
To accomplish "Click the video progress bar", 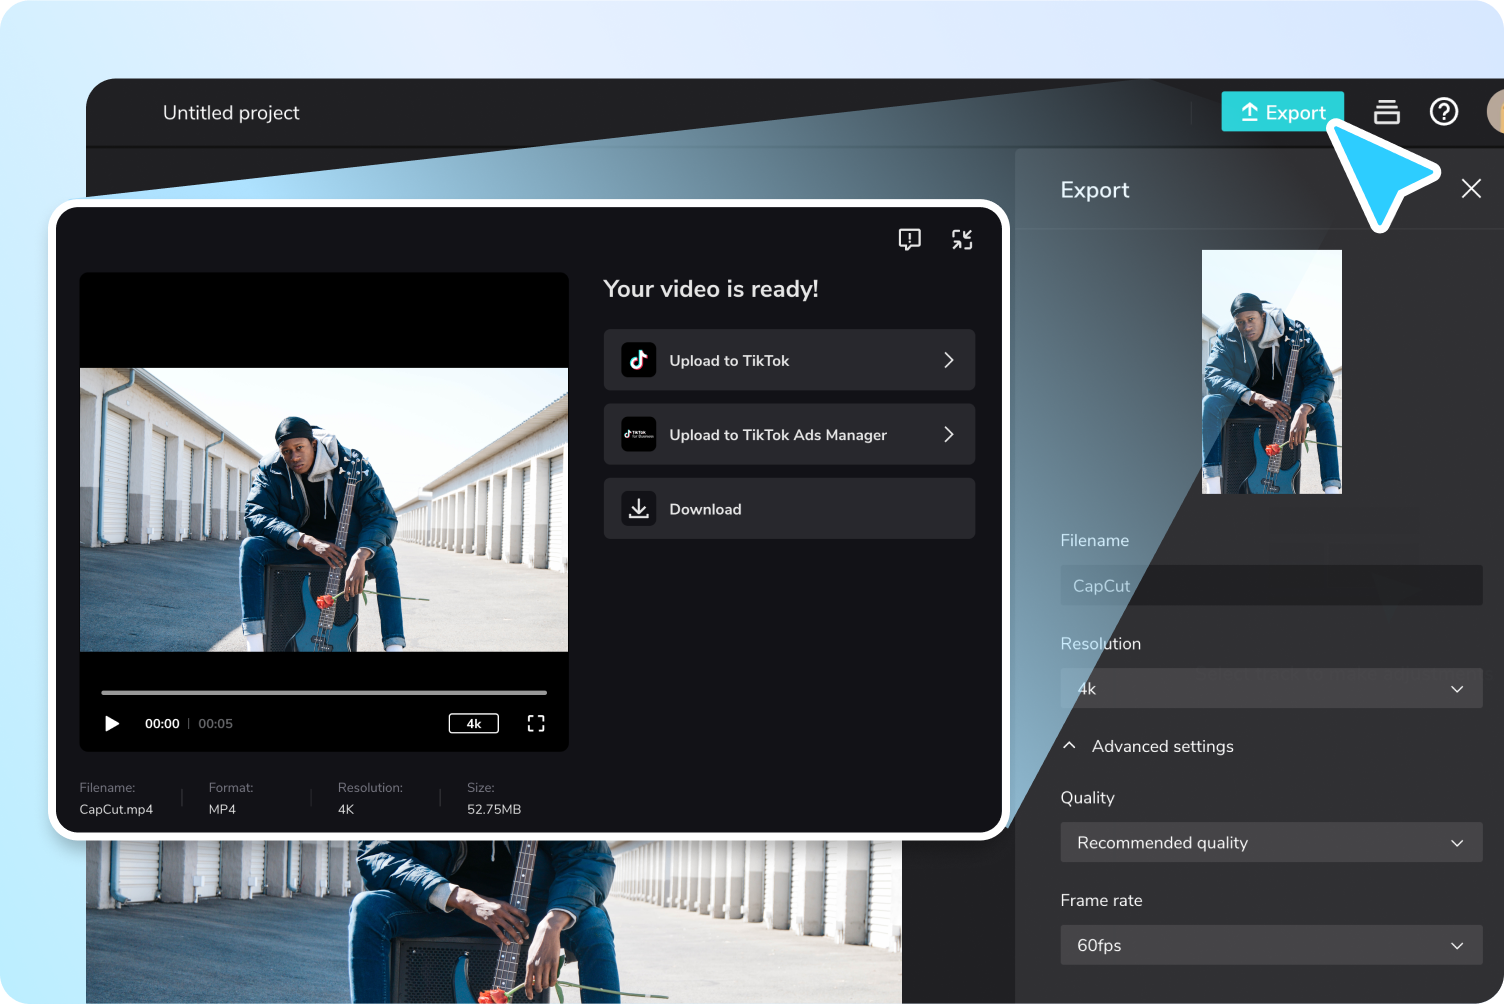I will (x=324, y=692).
